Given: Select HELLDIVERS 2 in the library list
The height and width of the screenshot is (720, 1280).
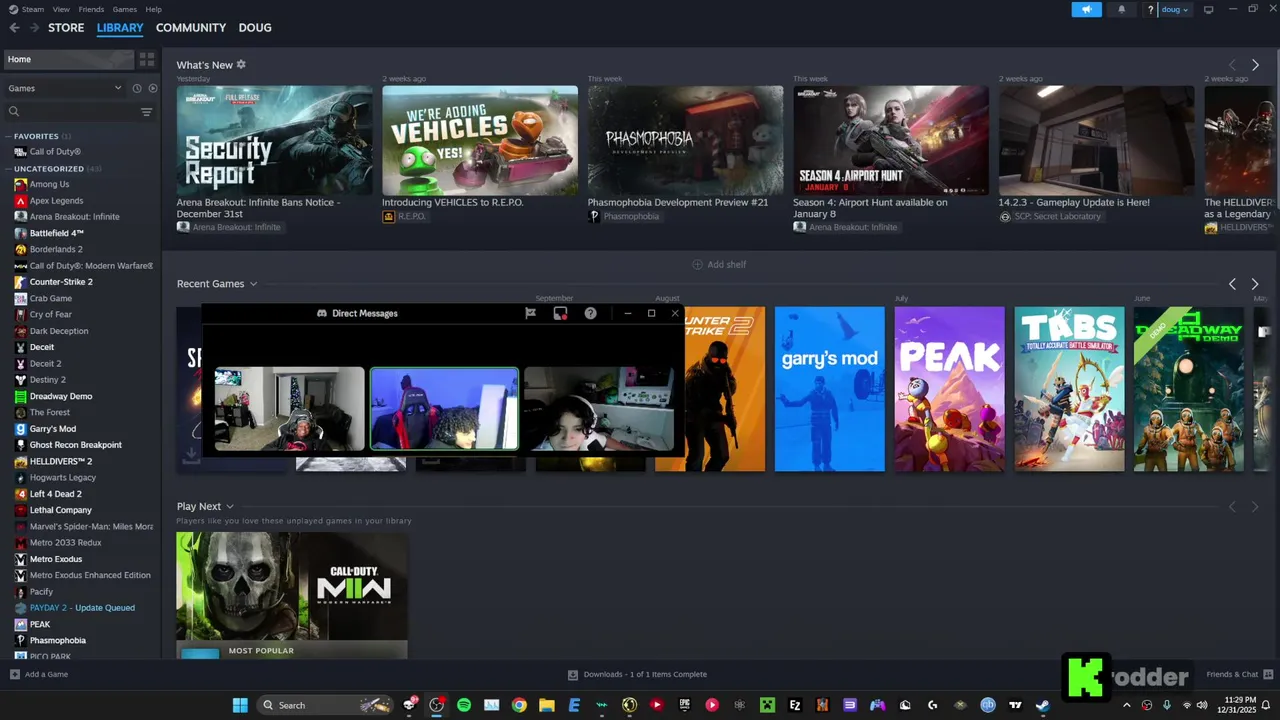Looking at the screenshot, I should click(60, 461).
